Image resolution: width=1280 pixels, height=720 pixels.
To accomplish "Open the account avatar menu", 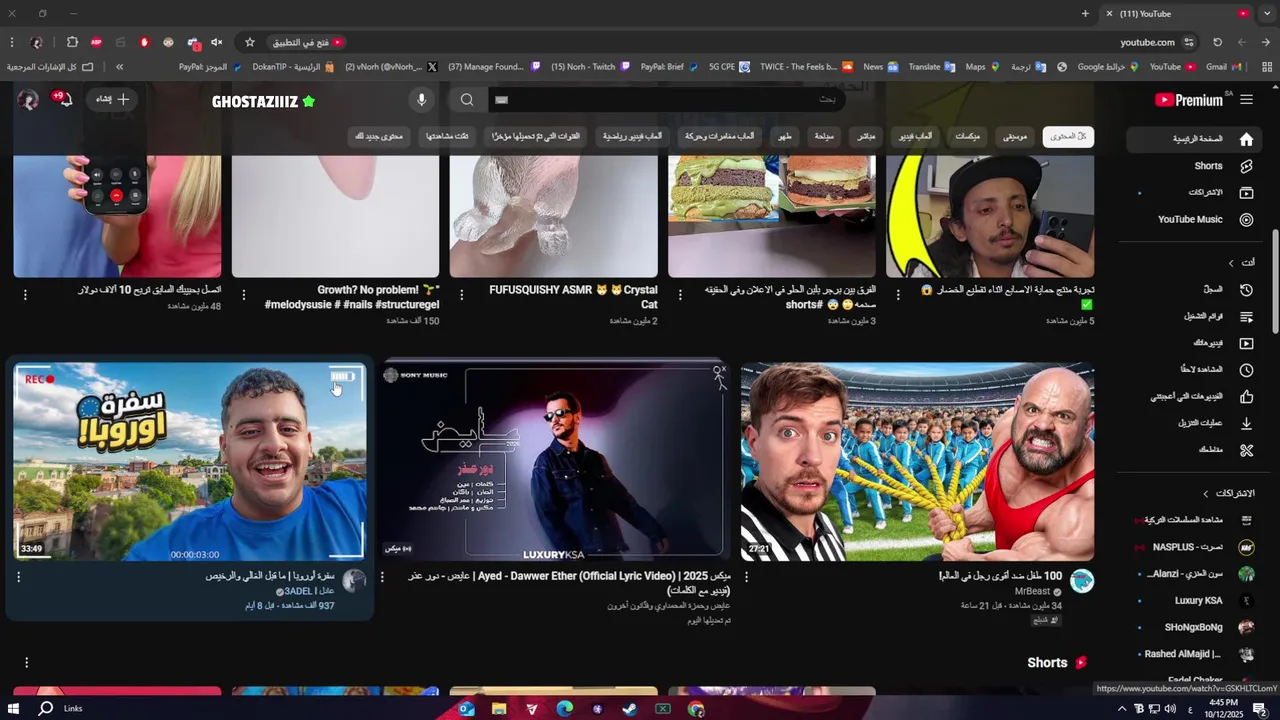I will [28, 99].
